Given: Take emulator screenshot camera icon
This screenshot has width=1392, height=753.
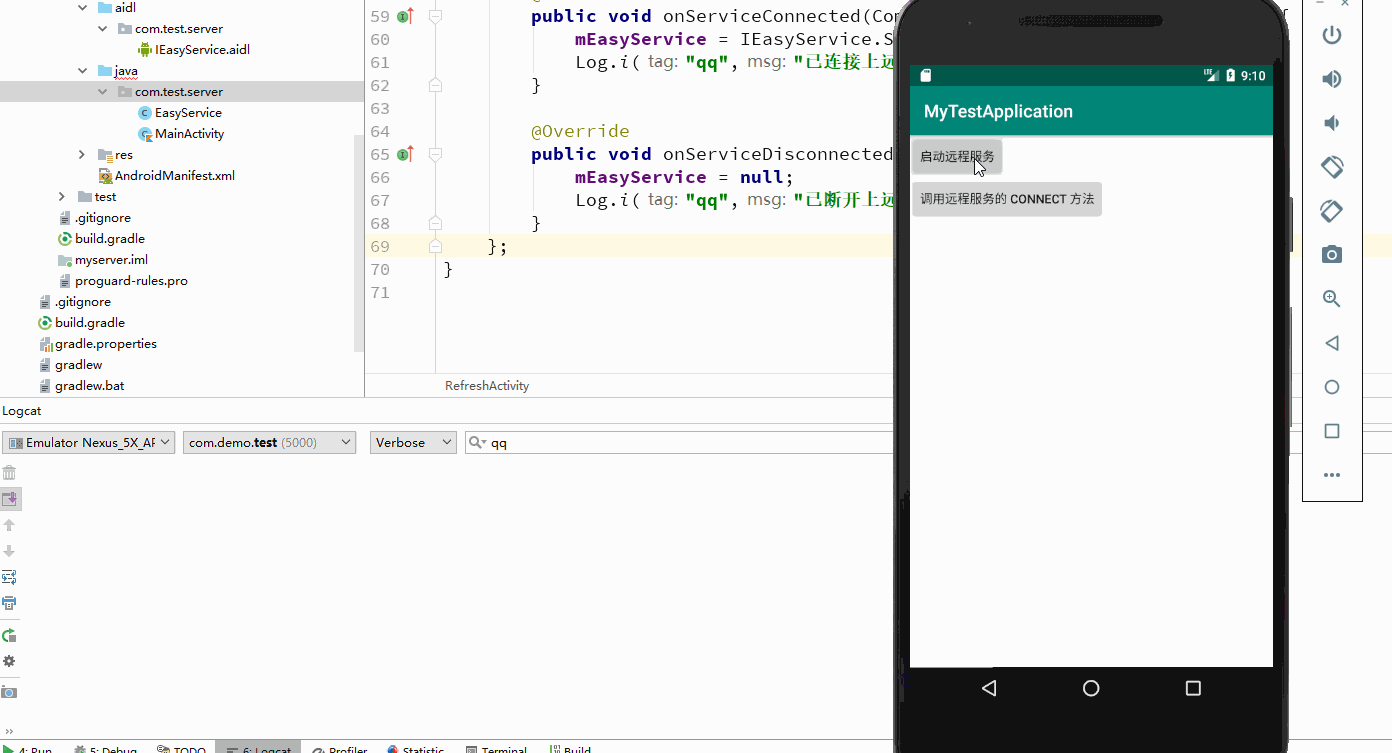Looking at the screenshot, I should click(x=1332, y=255).
